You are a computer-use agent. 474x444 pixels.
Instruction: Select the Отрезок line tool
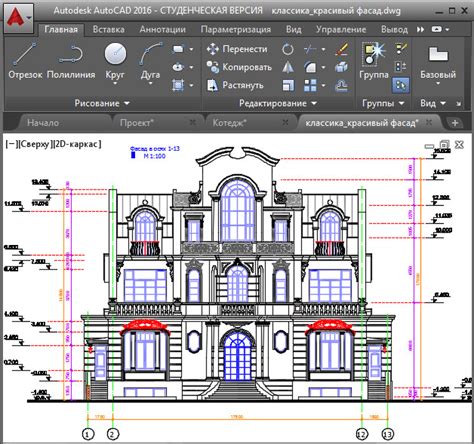tap(25, 61)
